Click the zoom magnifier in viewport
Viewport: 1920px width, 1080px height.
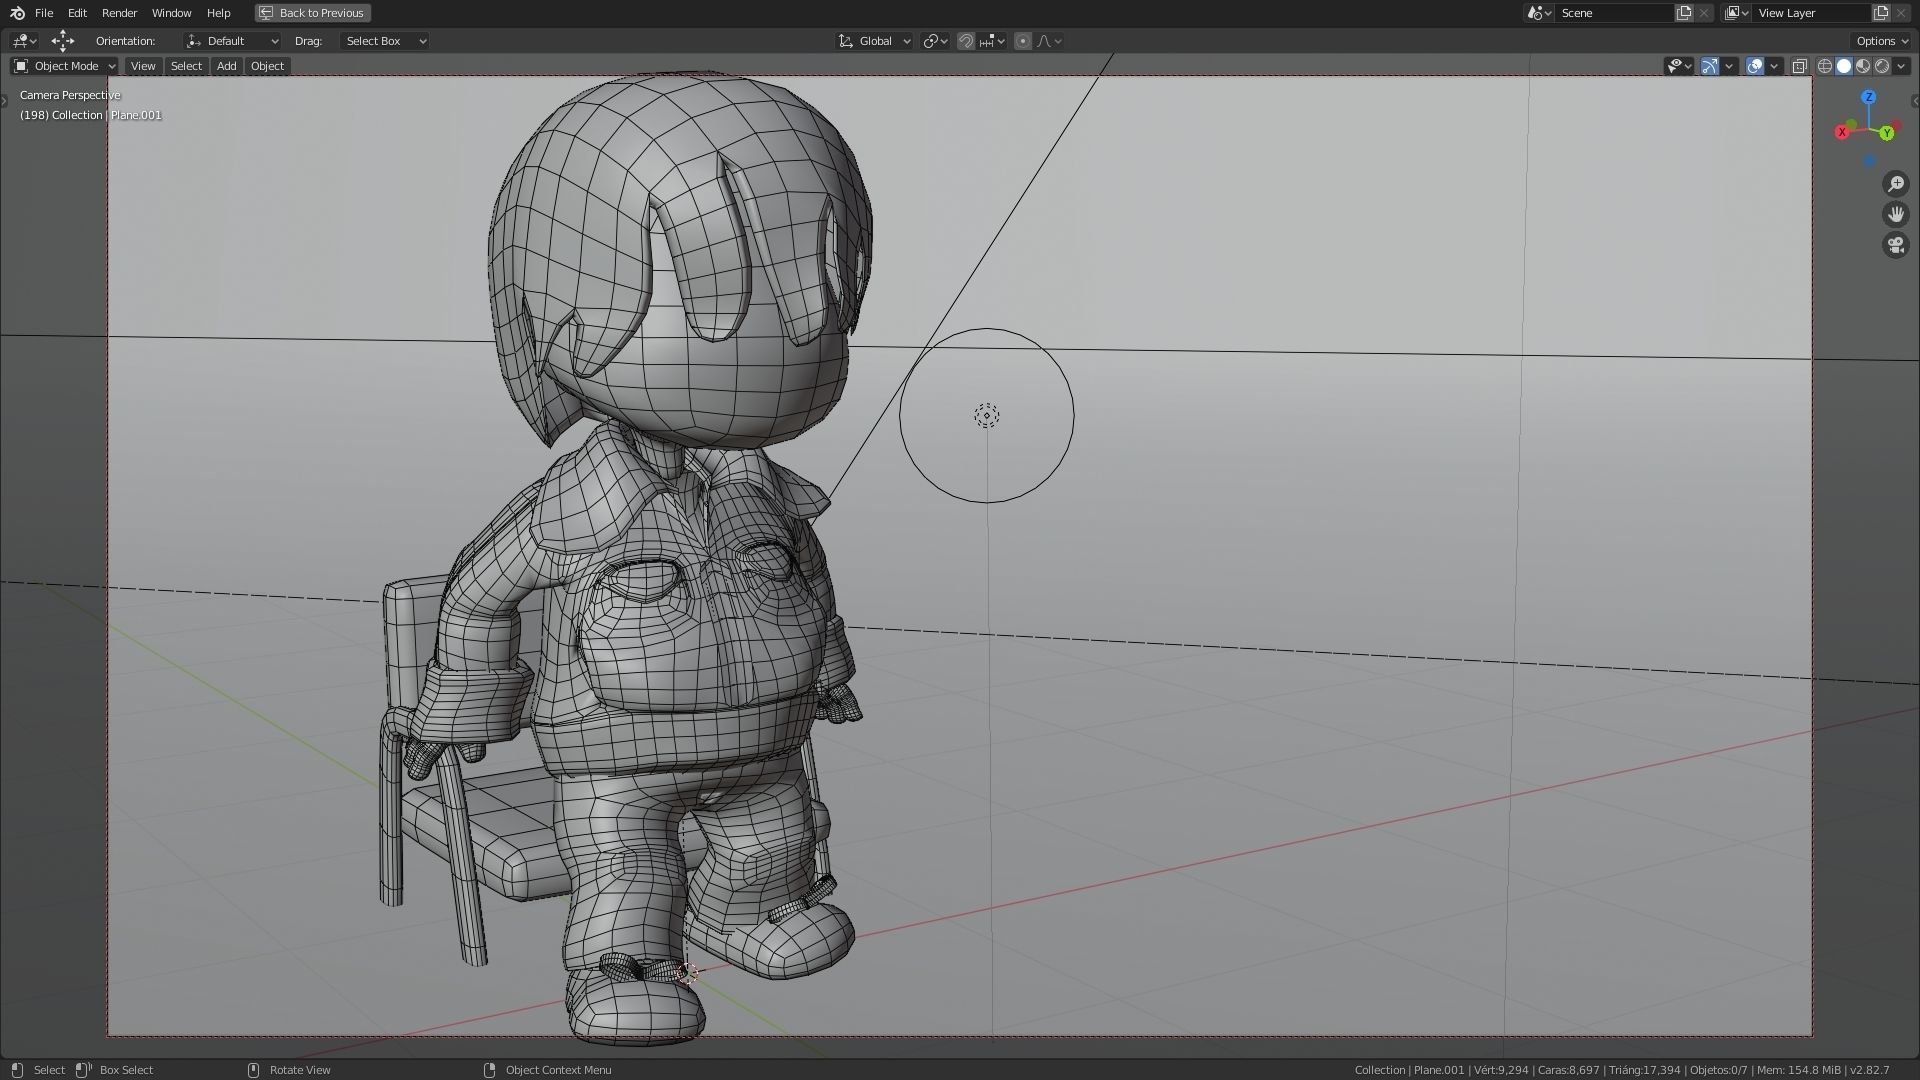pos(1896,184)
